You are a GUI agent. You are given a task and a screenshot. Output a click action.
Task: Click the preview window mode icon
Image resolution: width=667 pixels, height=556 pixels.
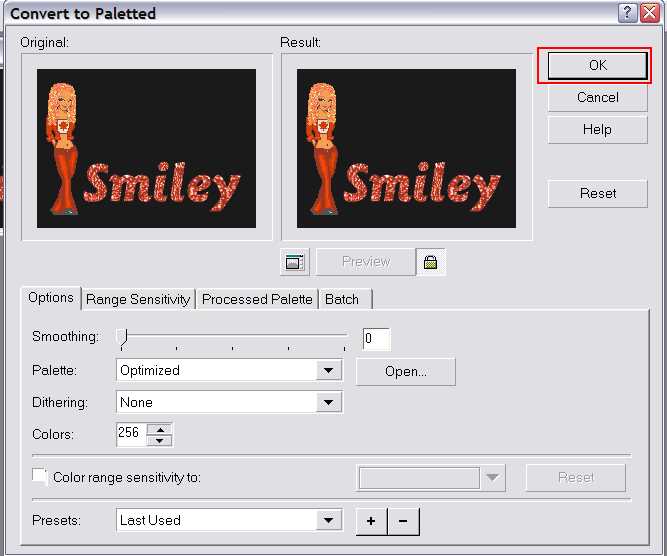tap(294, 262)
